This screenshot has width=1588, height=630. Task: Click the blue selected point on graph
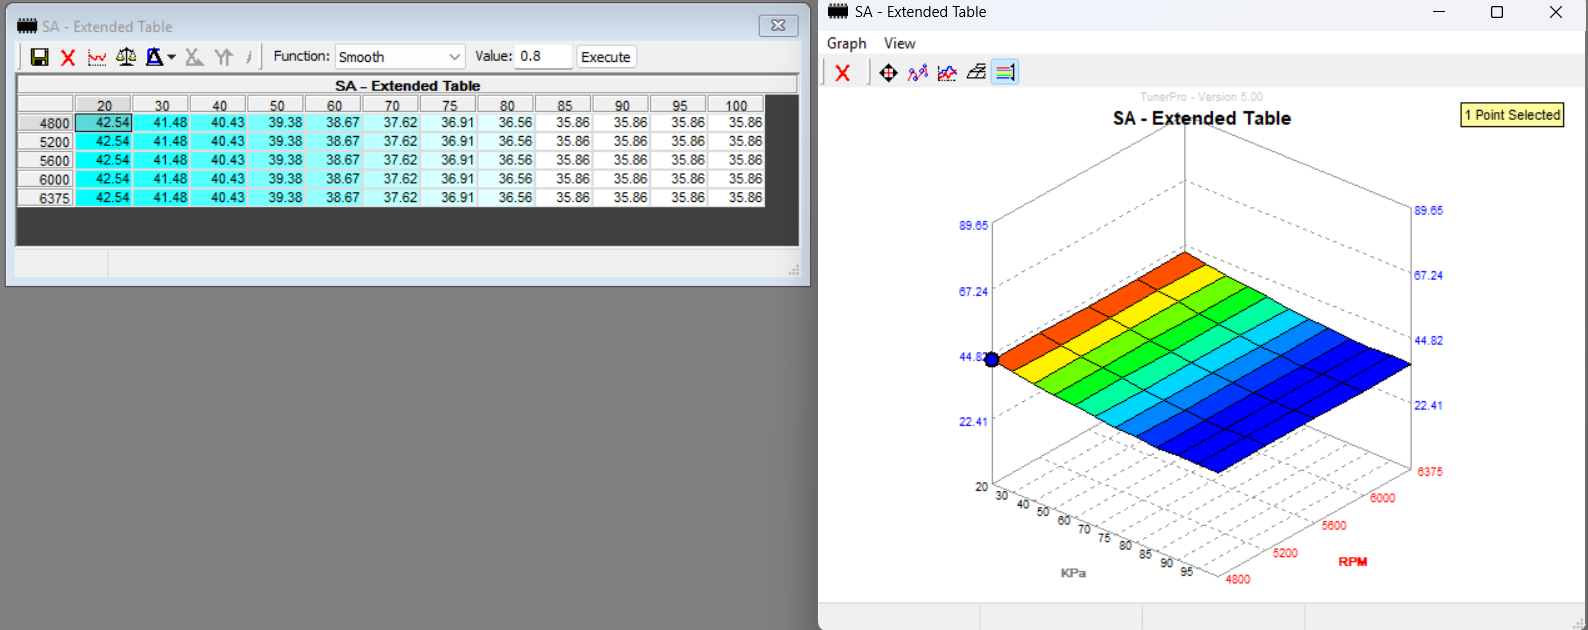tap(992, 359)
